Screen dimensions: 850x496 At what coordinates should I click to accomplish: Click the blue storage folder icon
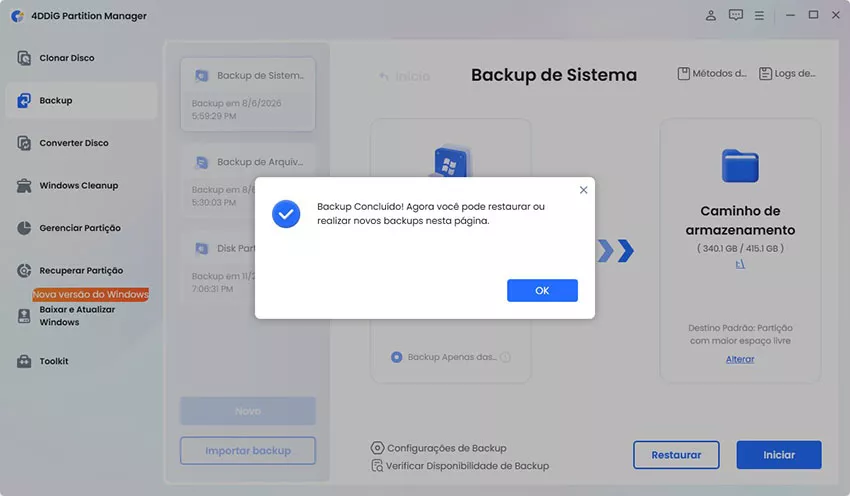[x=740, y=166]
